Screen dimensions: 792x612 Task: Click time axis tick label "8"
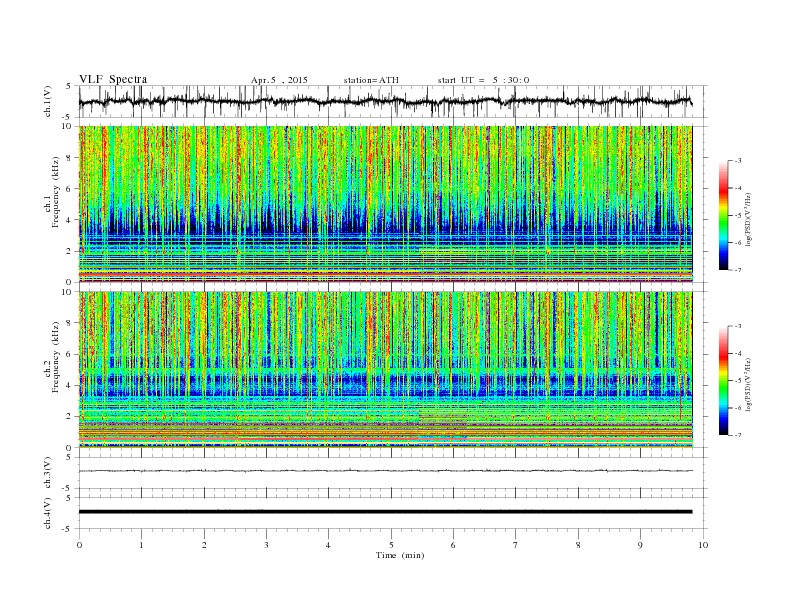578,545
